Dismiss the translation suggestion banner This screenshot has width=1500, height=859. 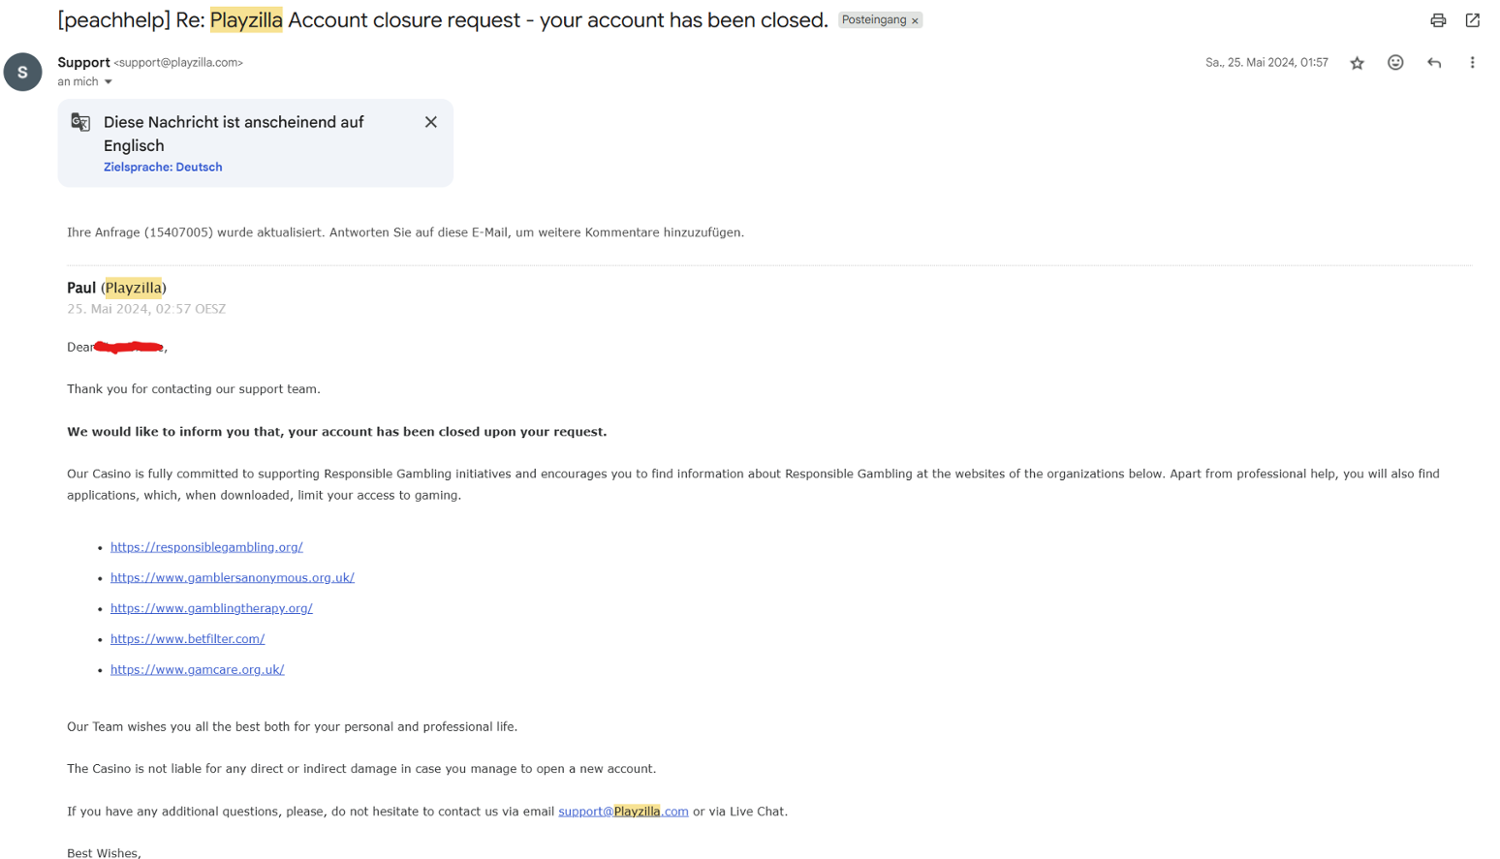(431, 122)
